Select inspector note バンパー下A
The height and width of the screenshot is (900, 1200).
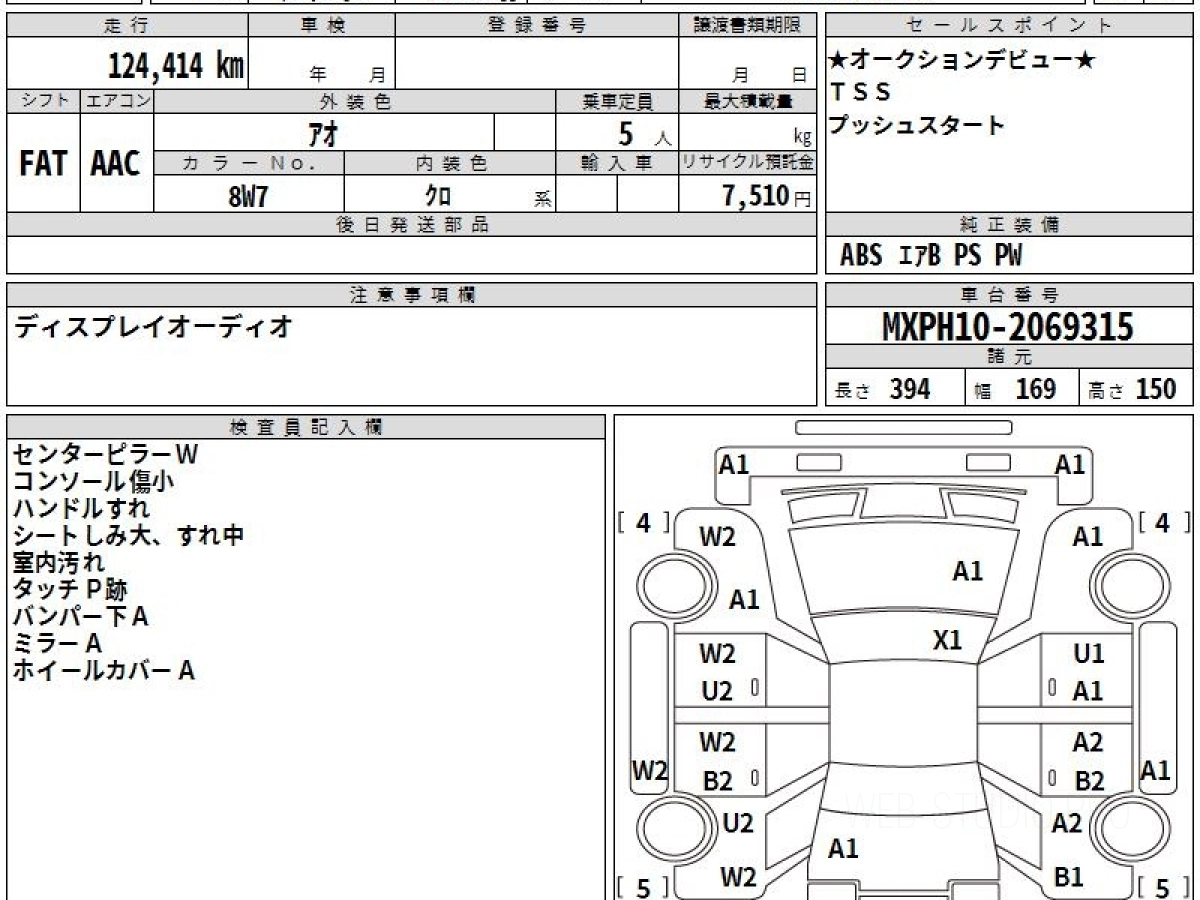[80, 616]
